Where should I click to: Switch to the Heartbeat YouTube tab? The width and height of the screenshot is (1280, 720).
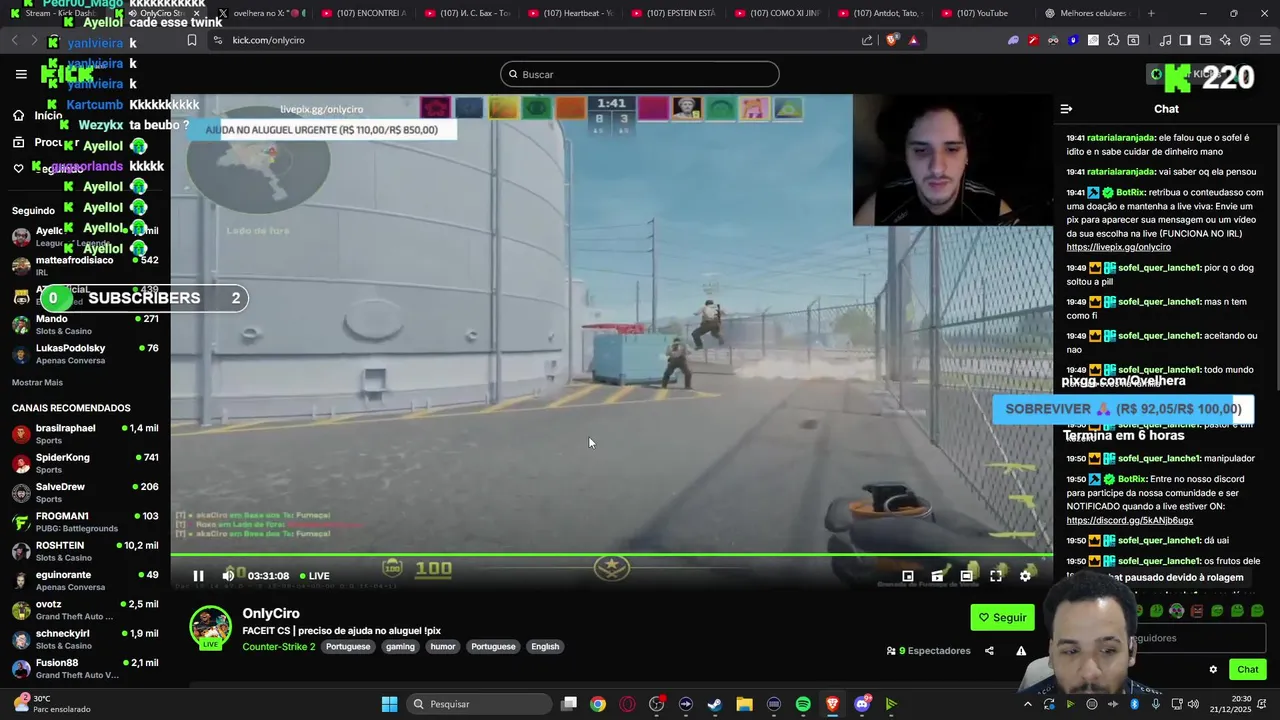569,13
